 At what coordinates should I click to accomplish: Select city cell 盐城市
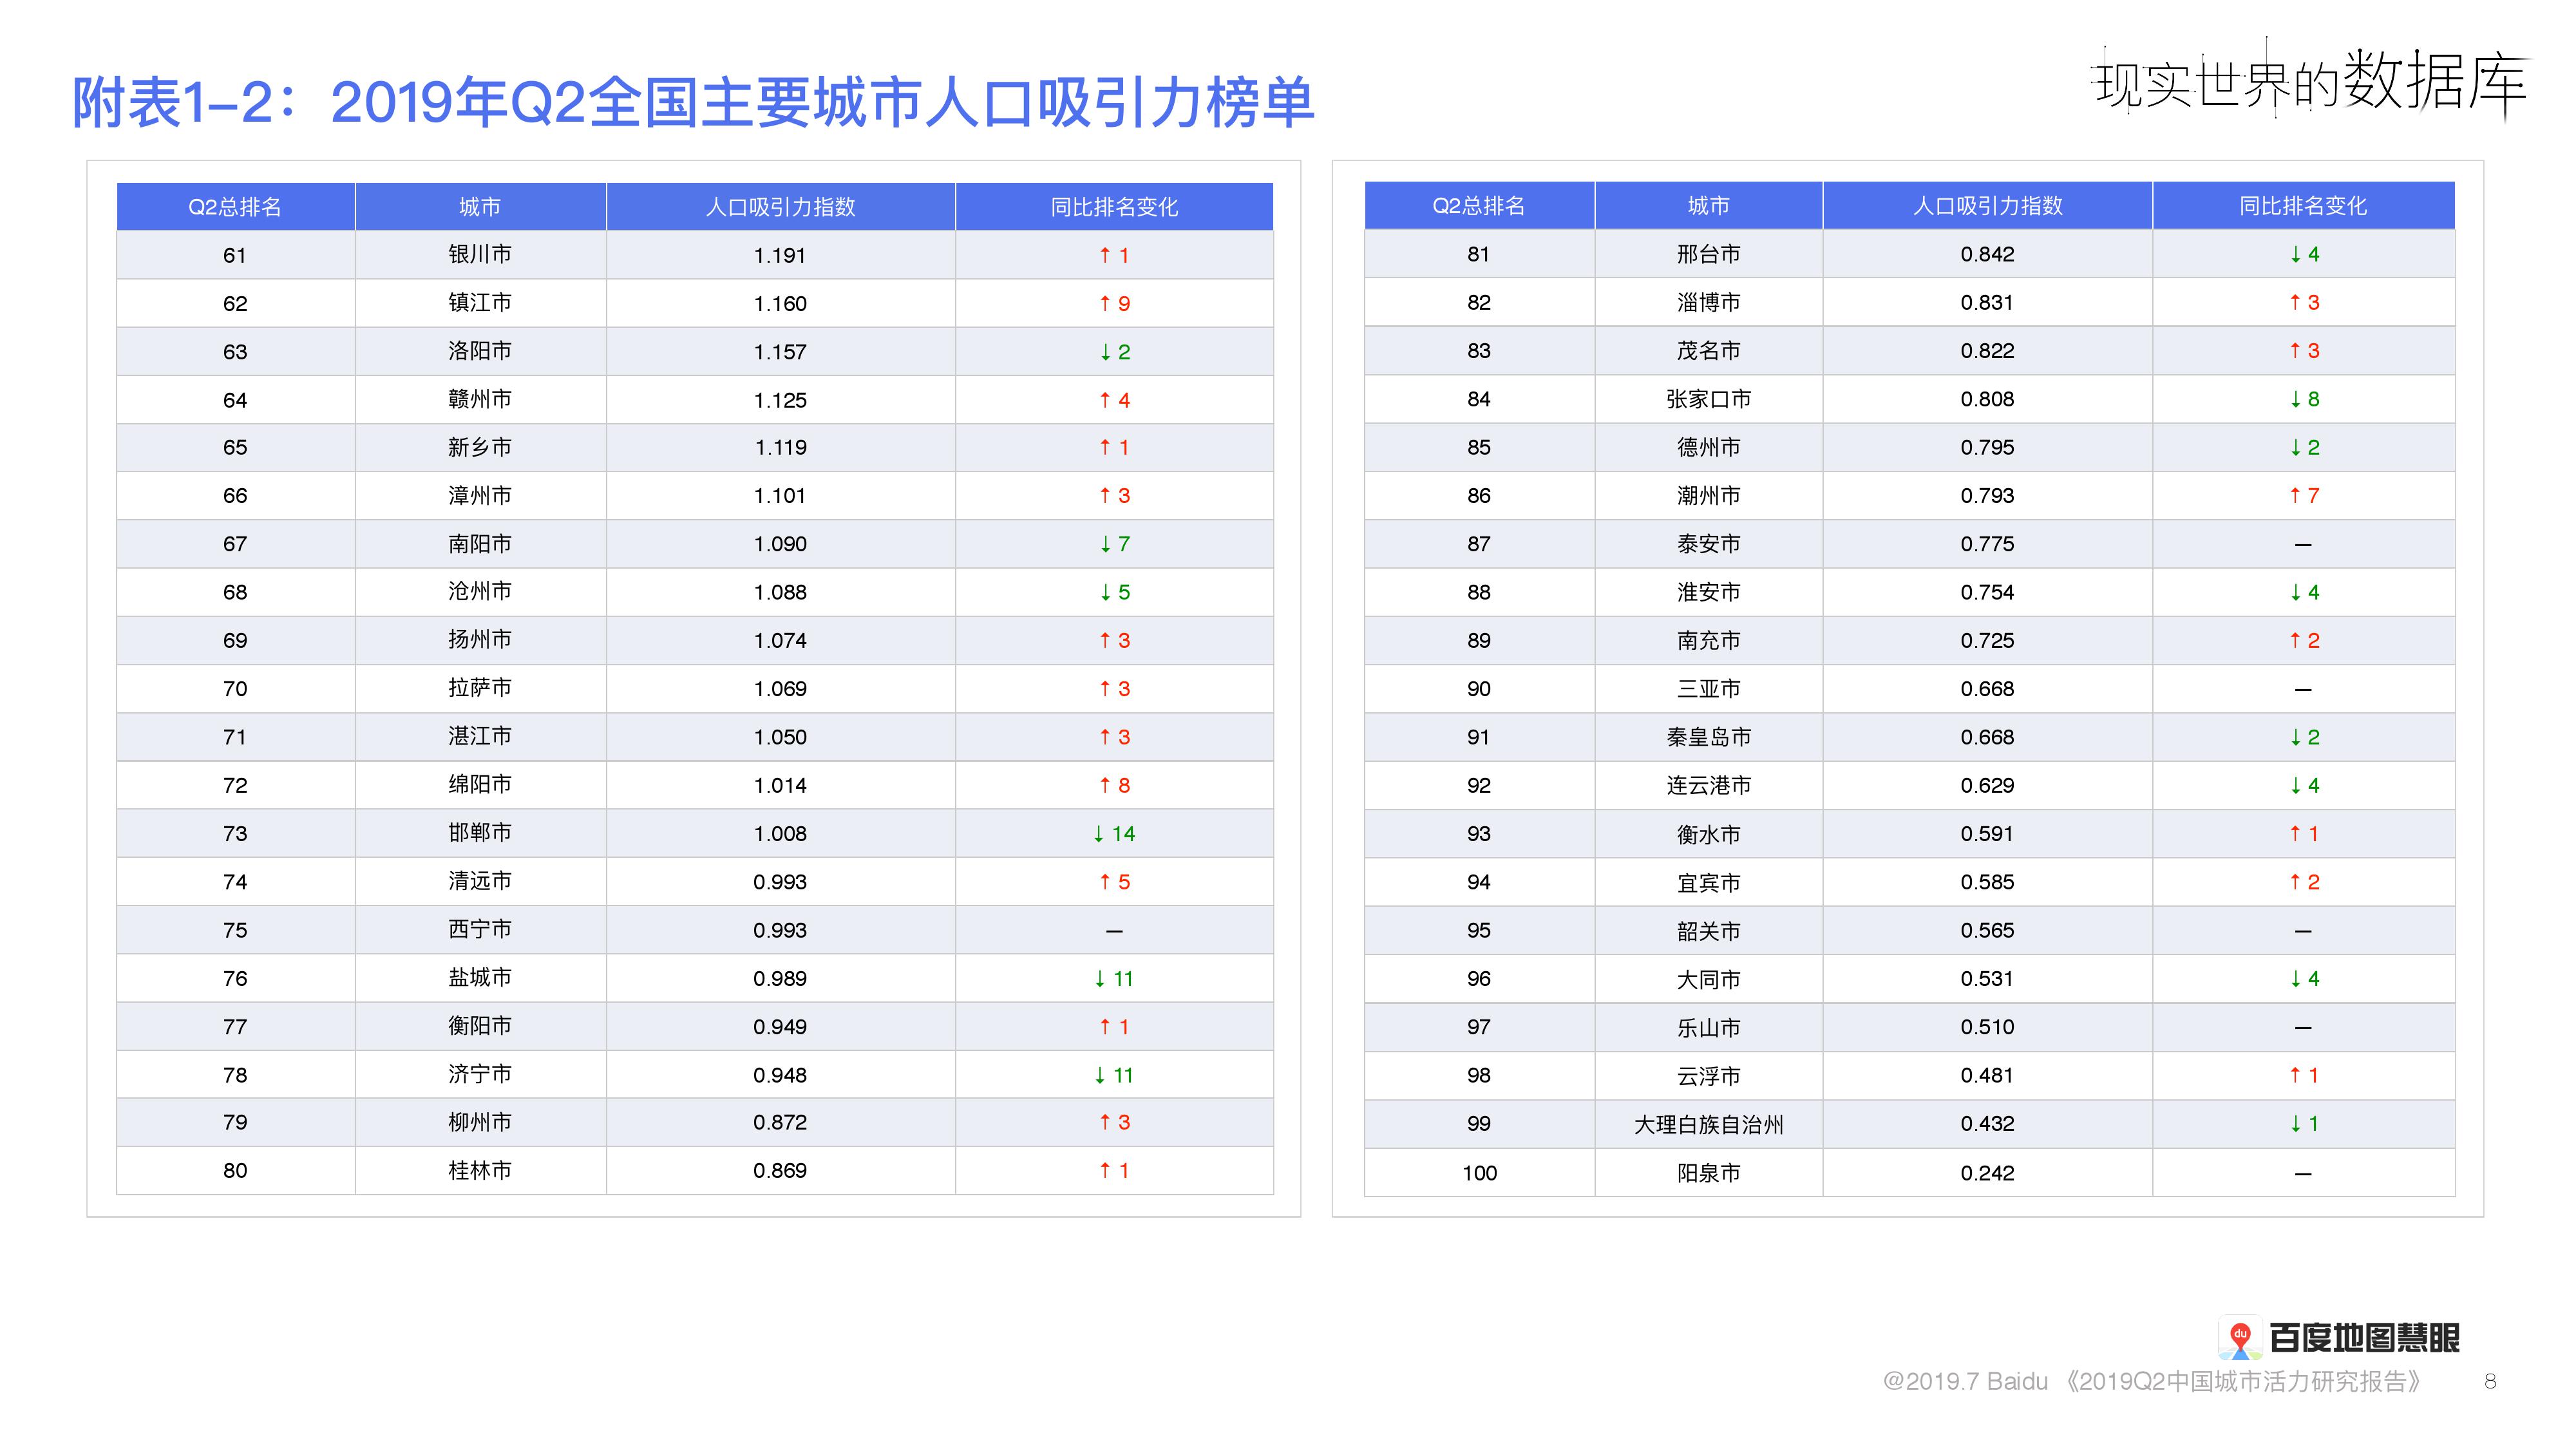(480, 977)
